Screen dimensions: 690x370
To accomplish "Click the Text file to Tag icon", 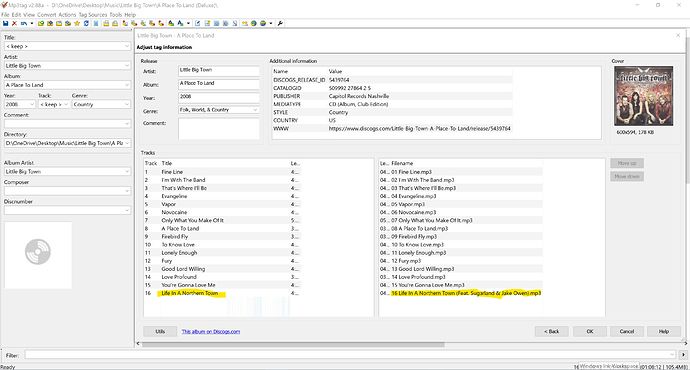I will pos(152,23).
